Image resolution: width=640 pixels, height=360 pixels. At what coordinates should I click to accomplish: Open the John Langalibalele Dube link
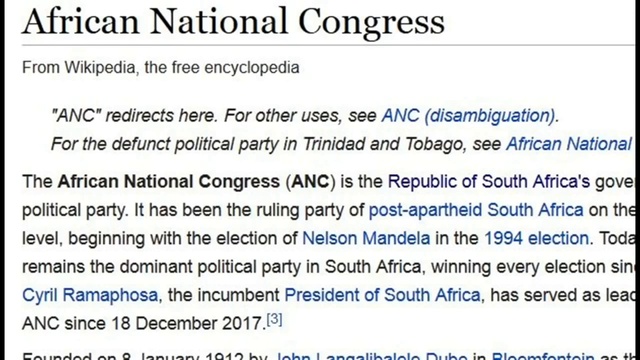(371, 356)
